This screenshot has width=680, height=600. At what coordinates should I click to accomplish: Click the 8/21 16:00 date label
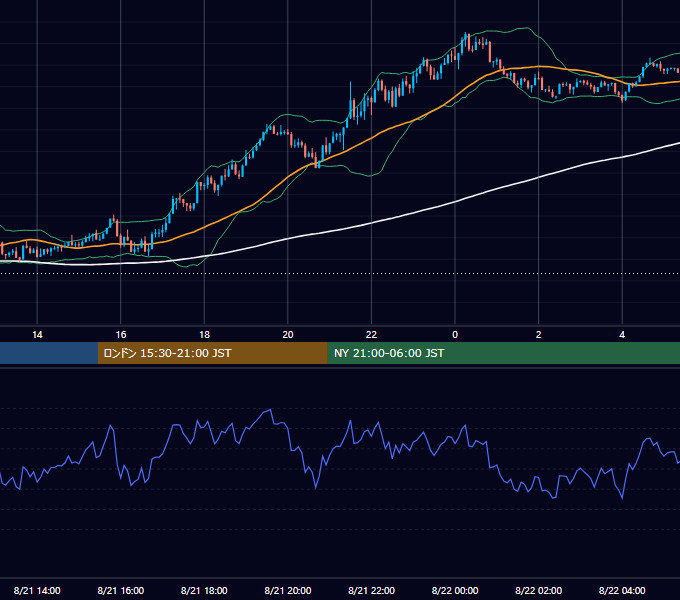pyautogui.click(x=121, y=590)
